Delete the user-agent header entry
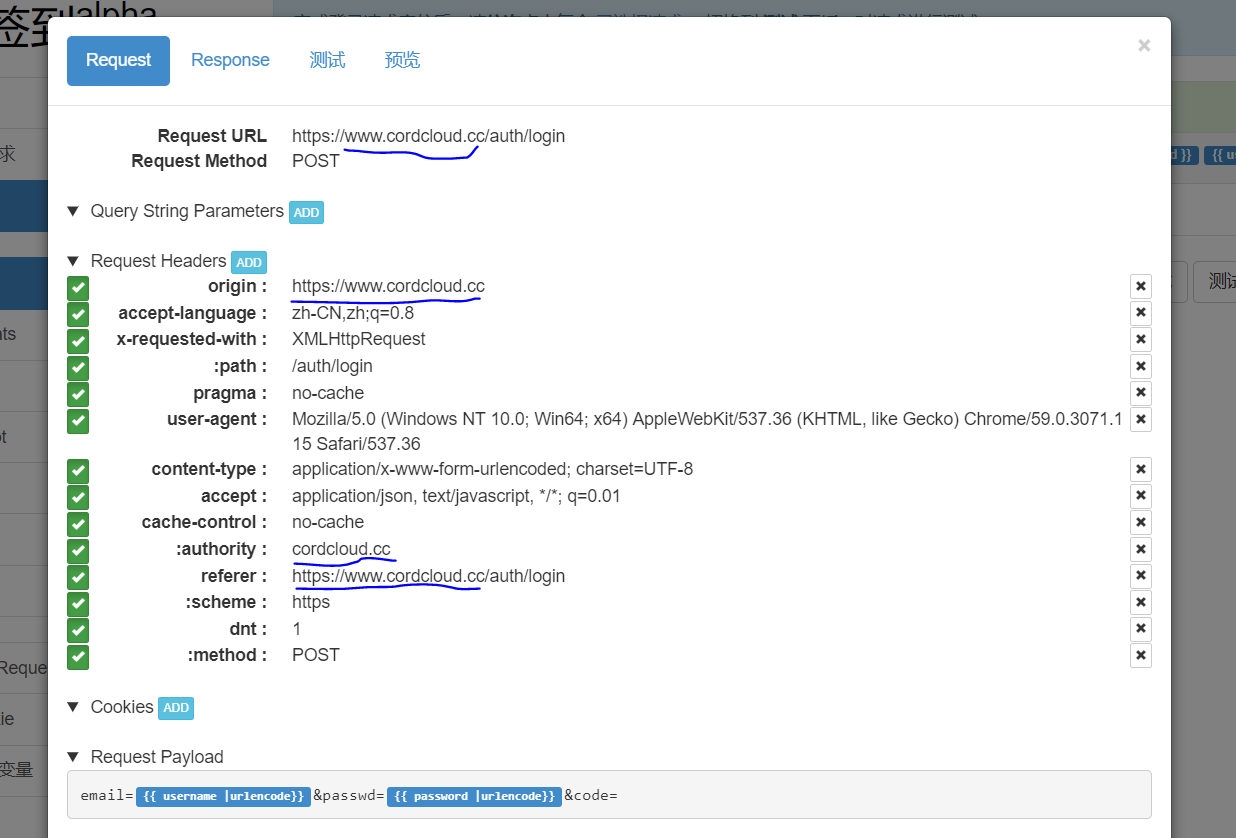The width and height of the screenshot is (1236, 838). pyautogui.click(x=1141, y=419)
